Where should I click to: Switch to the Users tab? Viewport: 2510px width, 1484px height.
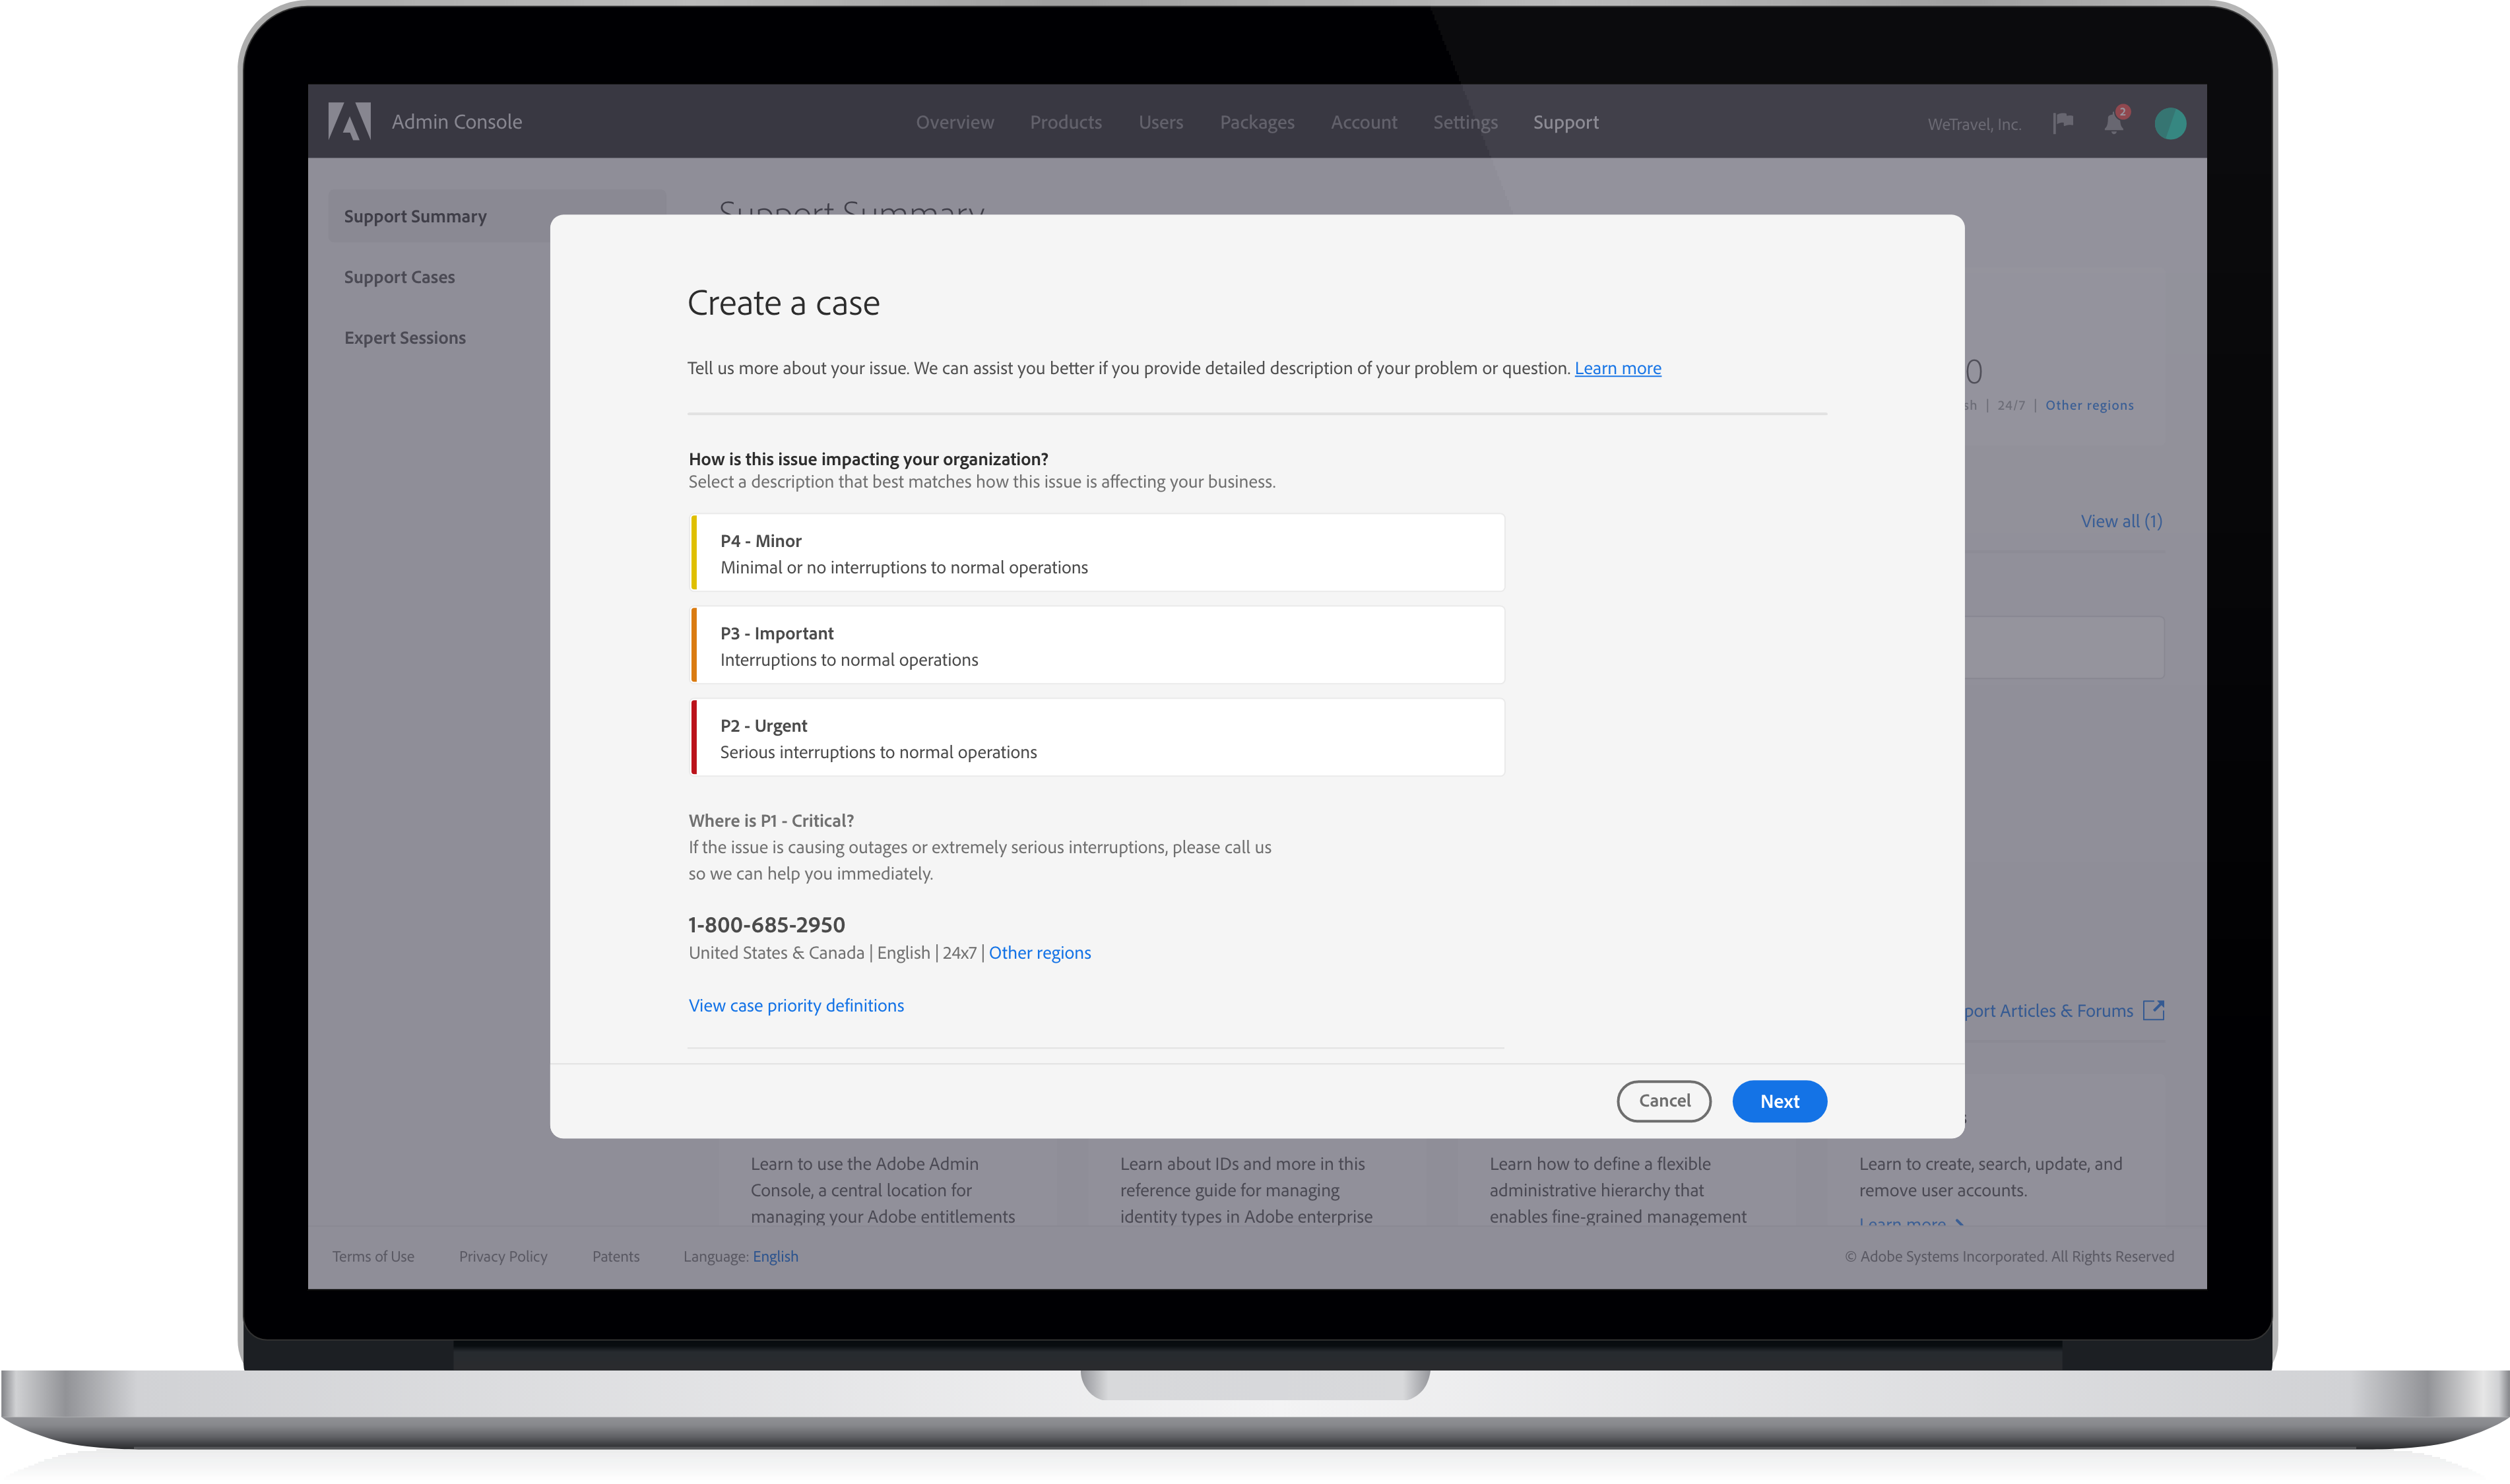click(1161, 122)
